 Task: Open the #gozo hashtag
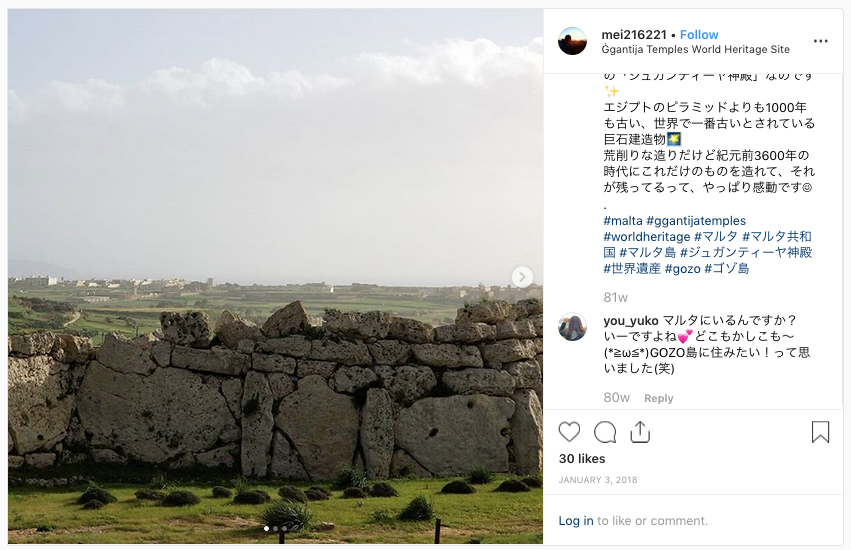[683, 269]
